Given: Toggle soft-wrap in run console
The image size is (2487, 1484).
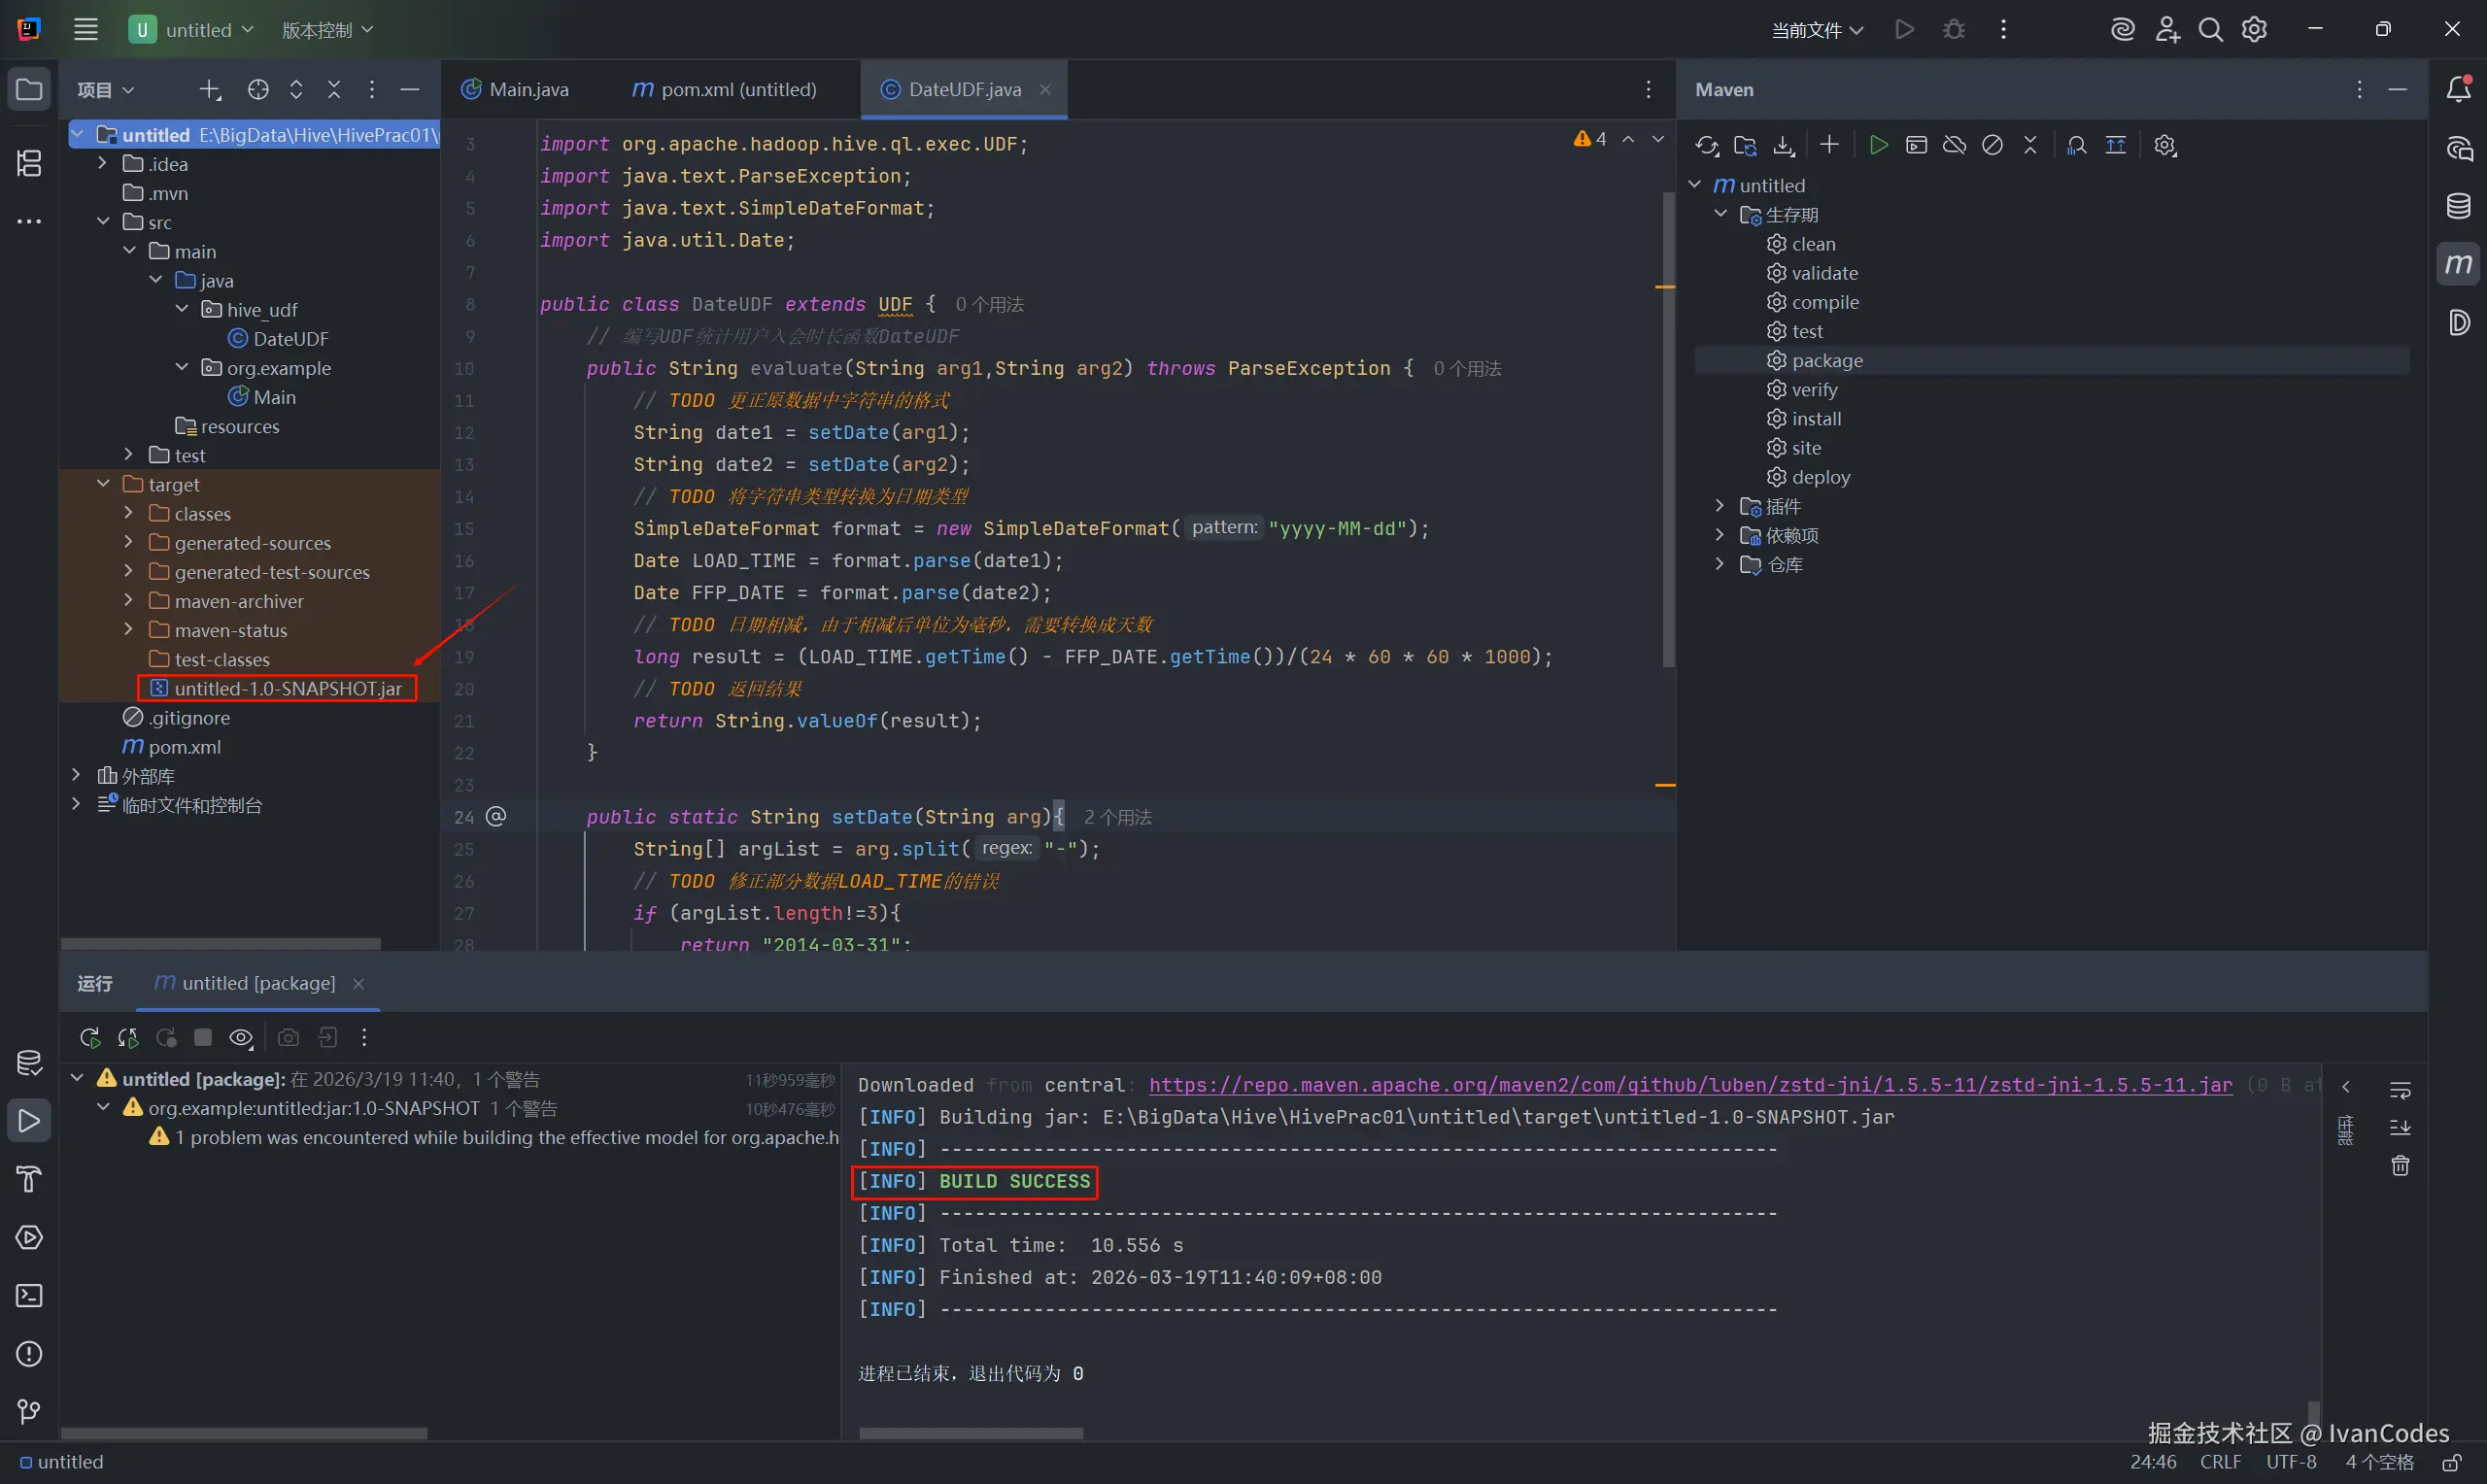Looking at the screenshot, I should pos(2399,1090).
